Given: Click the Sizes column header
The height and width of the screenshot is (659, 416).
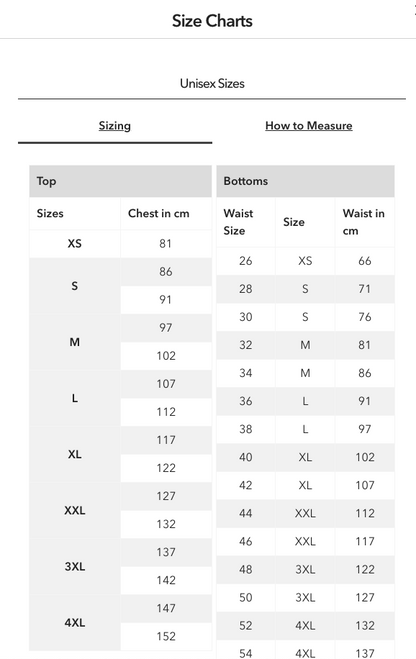Looking at the screenshot, I should (x=50, y=214).
